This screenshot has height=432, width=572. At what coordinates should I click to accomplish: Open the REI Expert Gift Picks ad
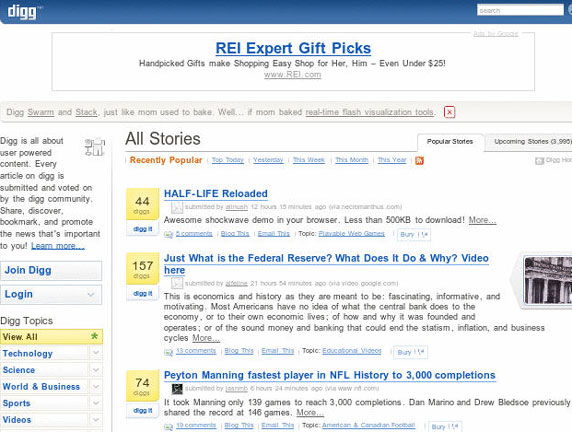click(x=293, y=48)
